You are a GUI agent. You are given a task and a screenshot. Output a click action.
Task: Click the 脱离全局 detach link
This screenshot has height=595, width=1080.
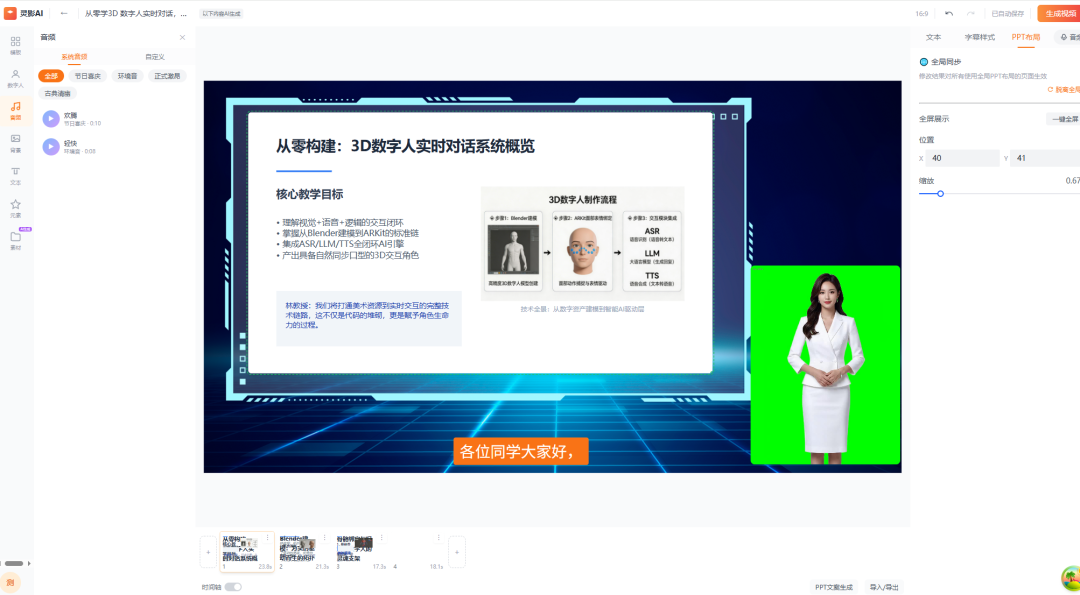tap(1063, 90)
